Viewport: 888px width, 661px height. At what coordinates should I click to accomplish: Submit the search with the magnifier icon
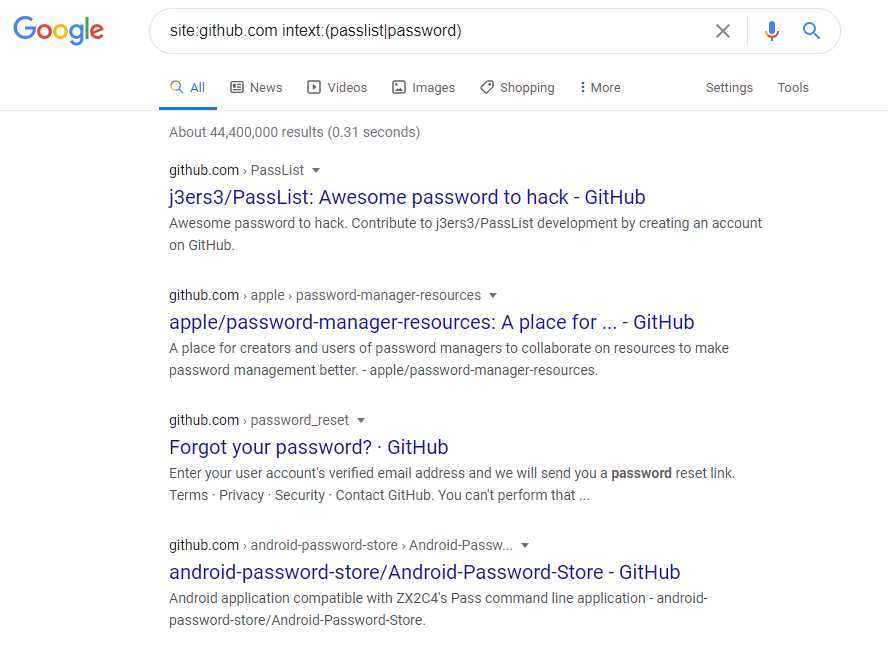click(811, 31)
